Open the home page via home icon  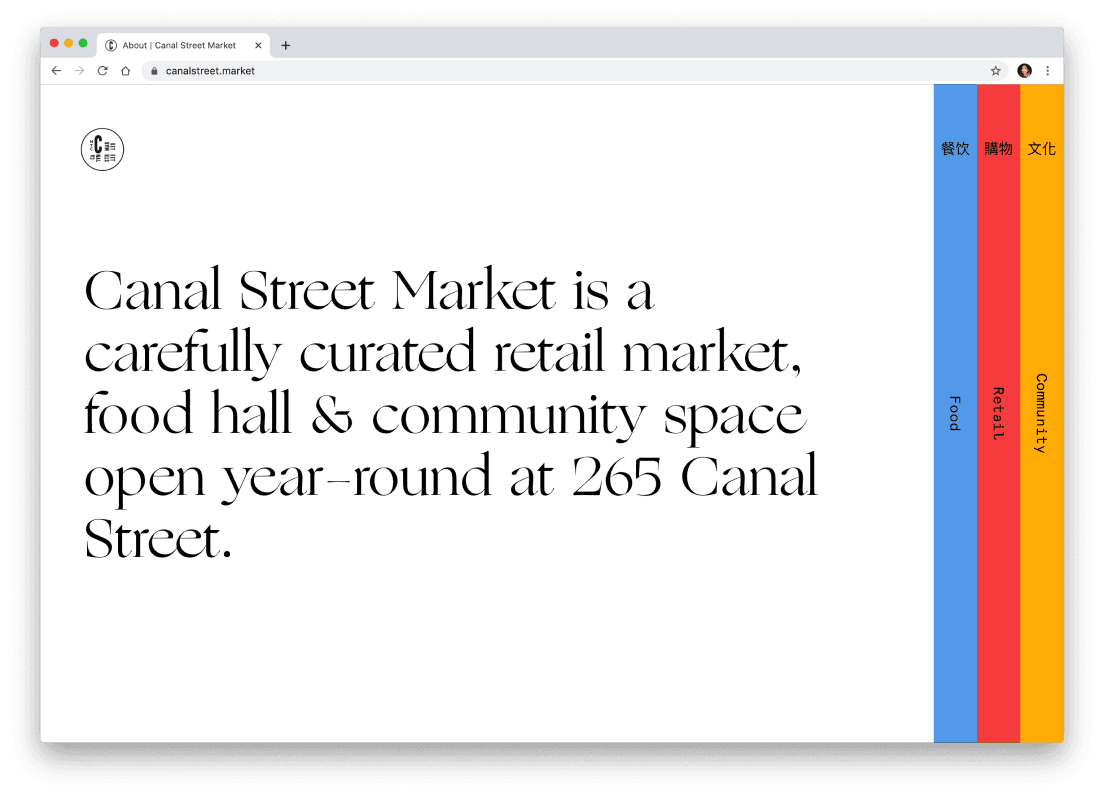click(126, 71)
